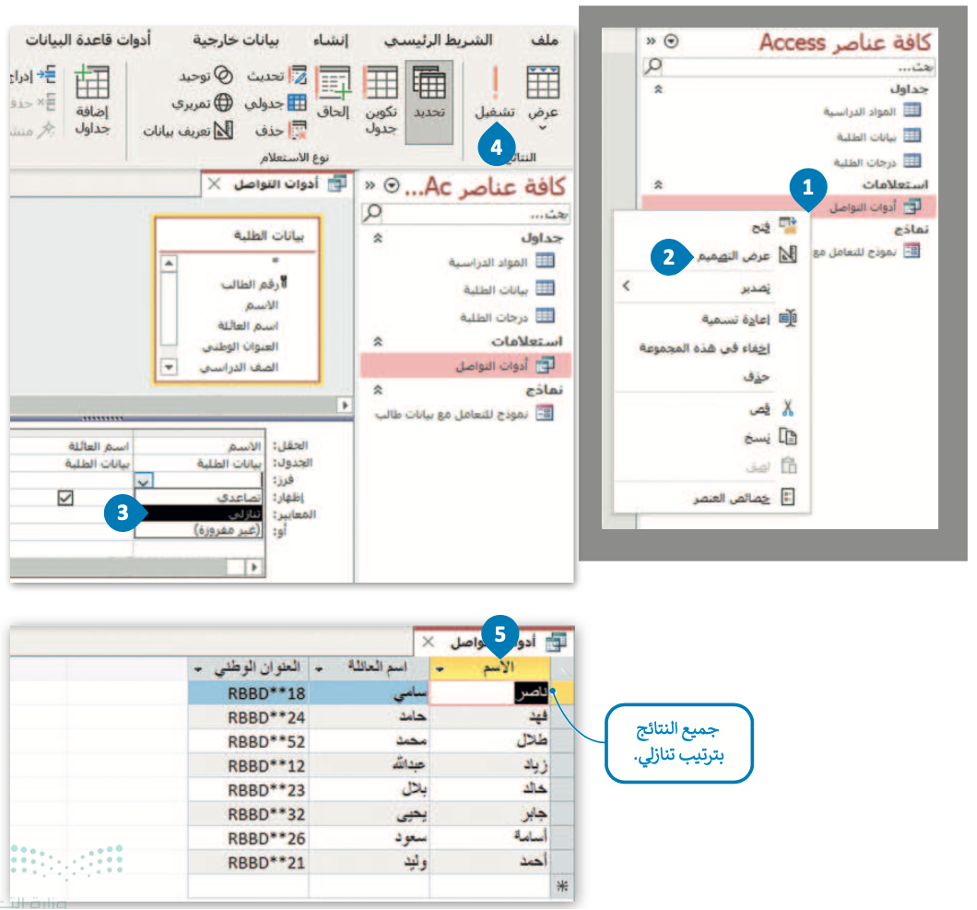Click the المواد الدراسية table icon beside the design grid
The image size is (977, 910).
(x=545, y=261)
